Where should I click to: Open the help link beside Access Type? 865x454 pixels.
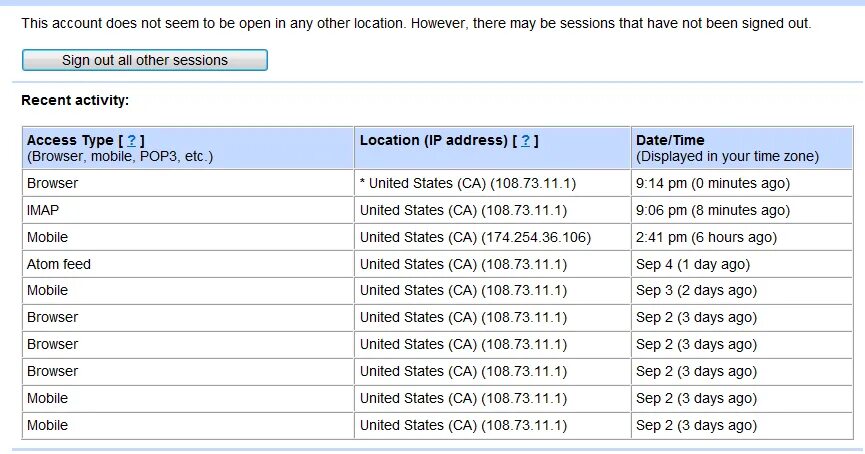131,141
